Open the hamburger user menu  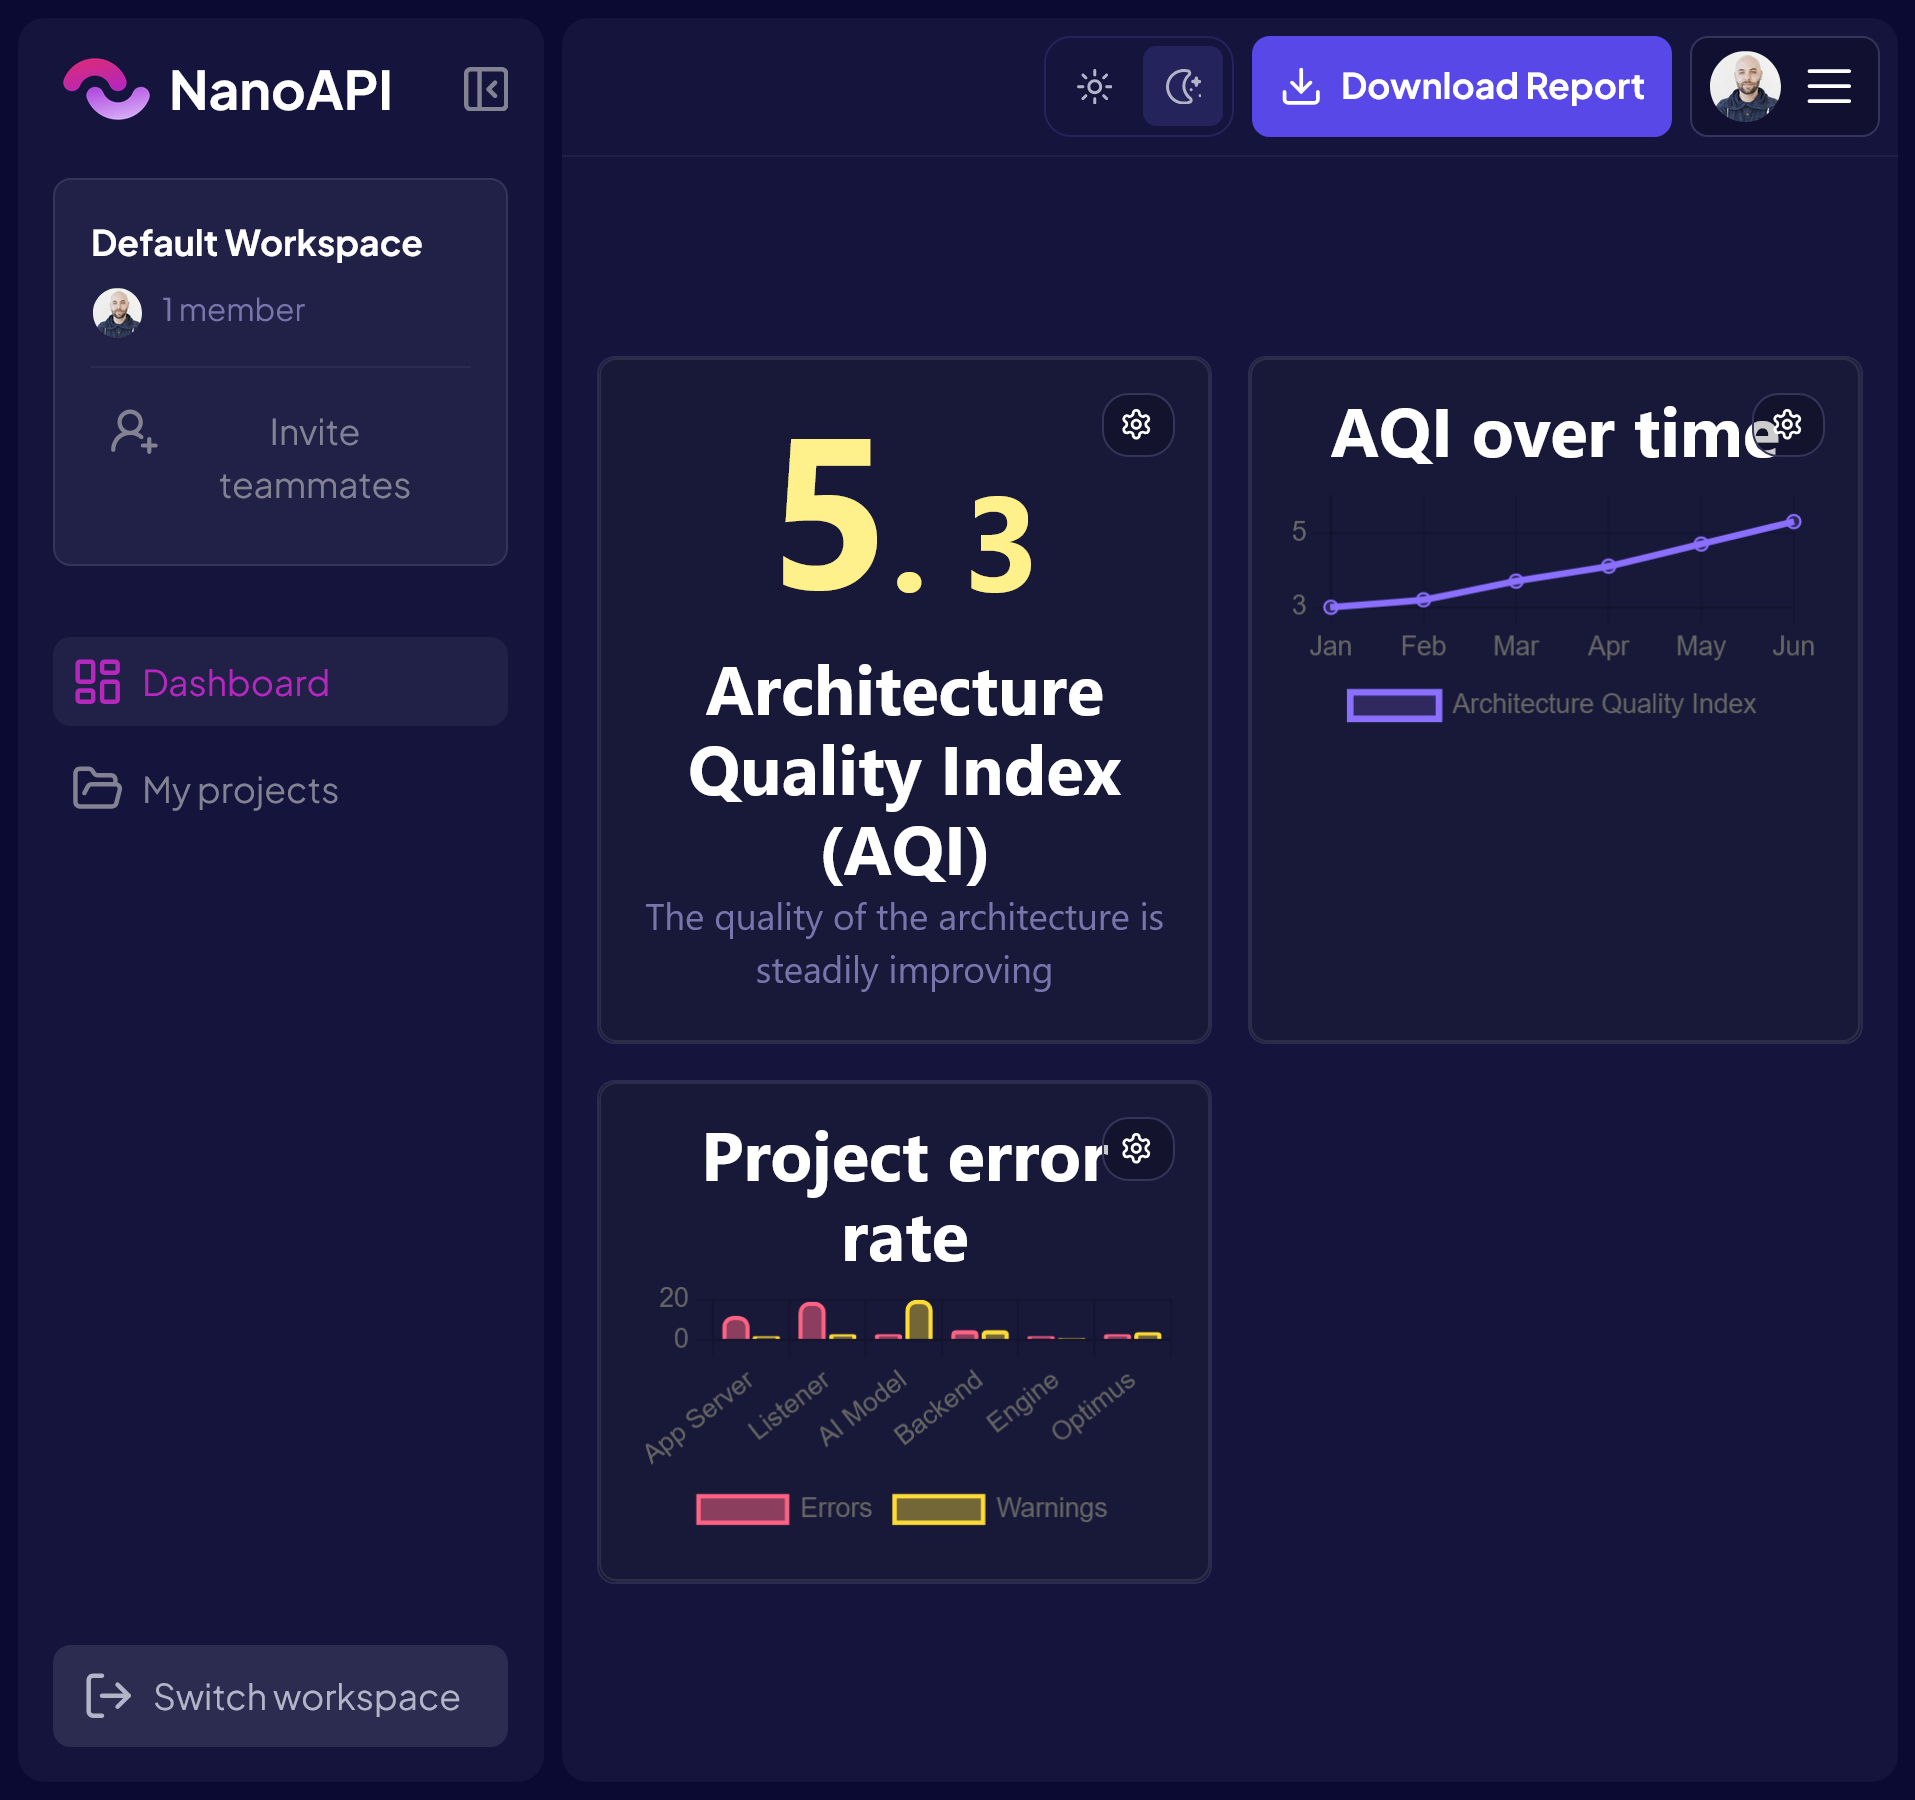click(1829, 87)
